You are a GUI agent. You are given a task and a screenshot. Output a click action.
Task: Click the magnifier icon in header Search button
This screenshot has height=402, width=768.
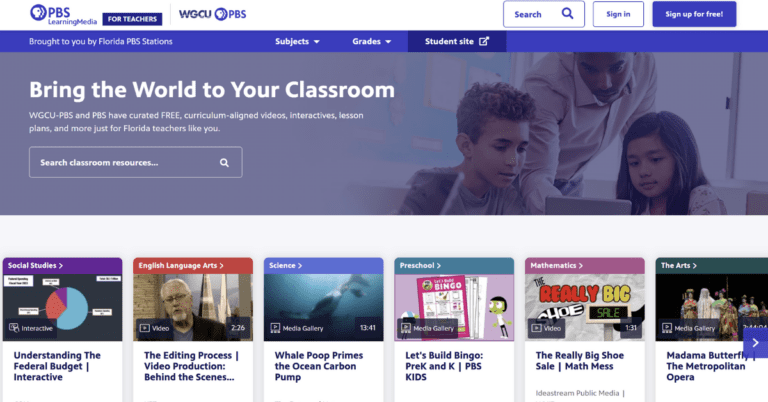[x=567, y=14]
